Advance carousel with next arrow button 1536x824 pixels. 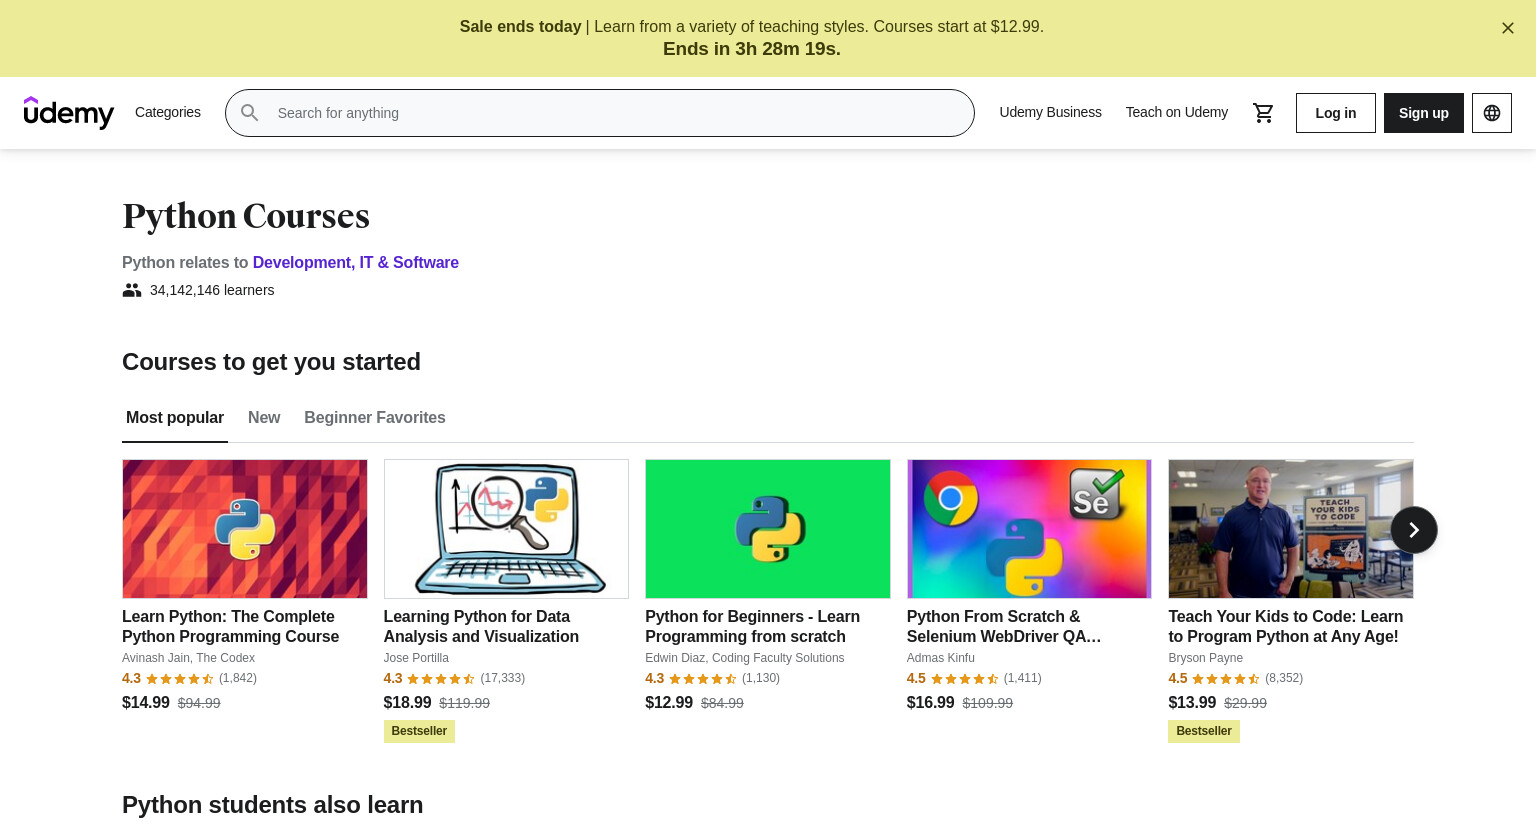coord(1413,530)
